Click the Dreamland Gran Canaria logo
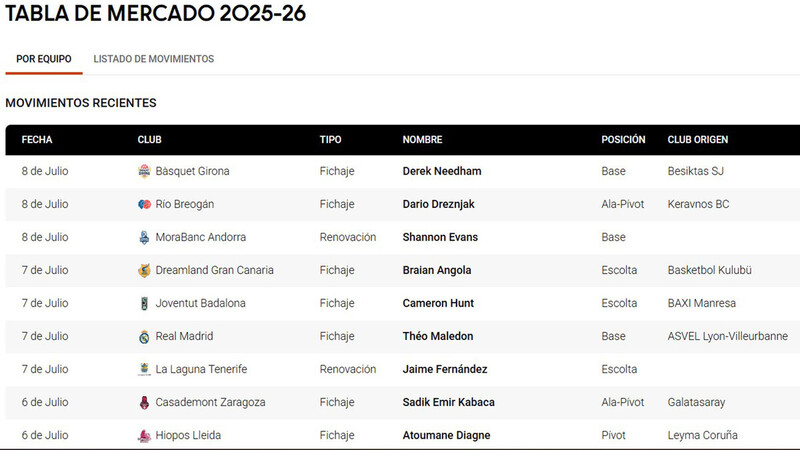Screen dimensions: 800x450 click(x=144, y=270)
